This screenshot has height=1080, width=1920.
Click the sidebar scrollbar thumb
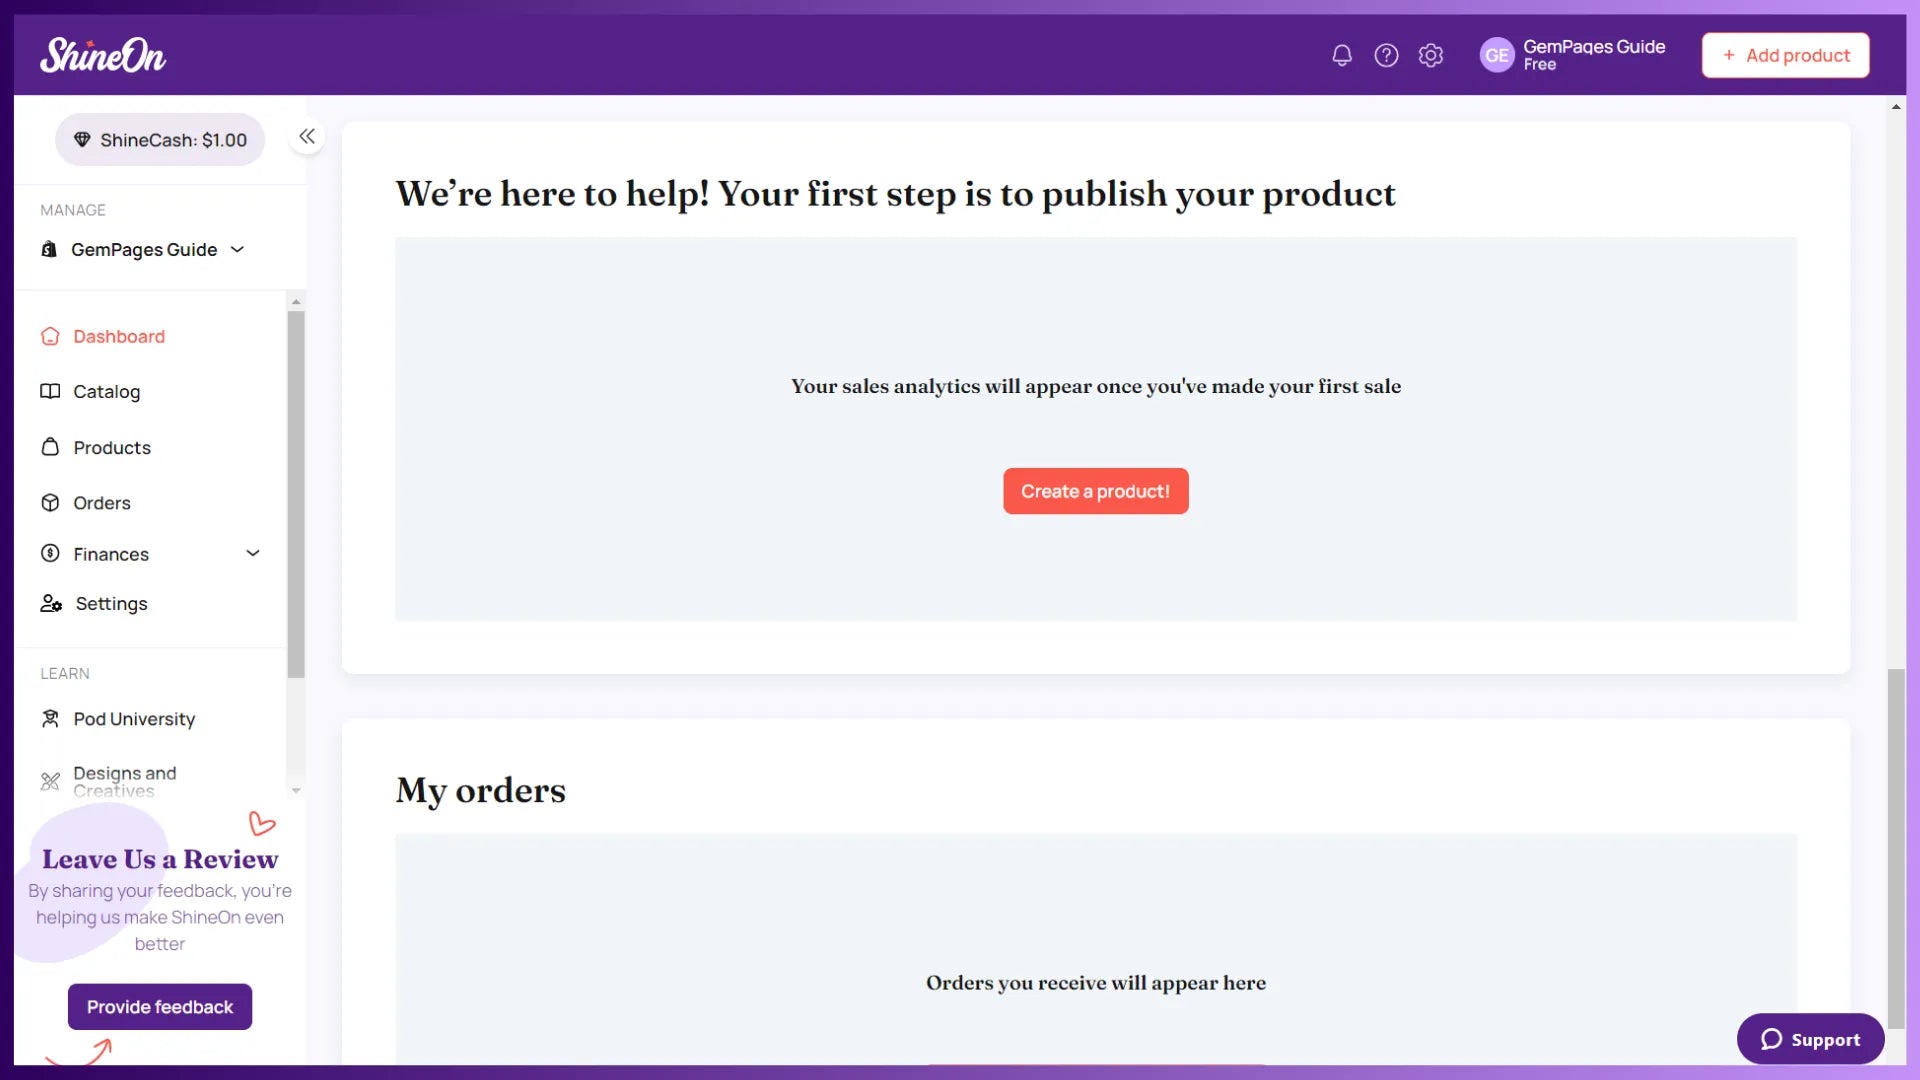(x=296, y=494)
